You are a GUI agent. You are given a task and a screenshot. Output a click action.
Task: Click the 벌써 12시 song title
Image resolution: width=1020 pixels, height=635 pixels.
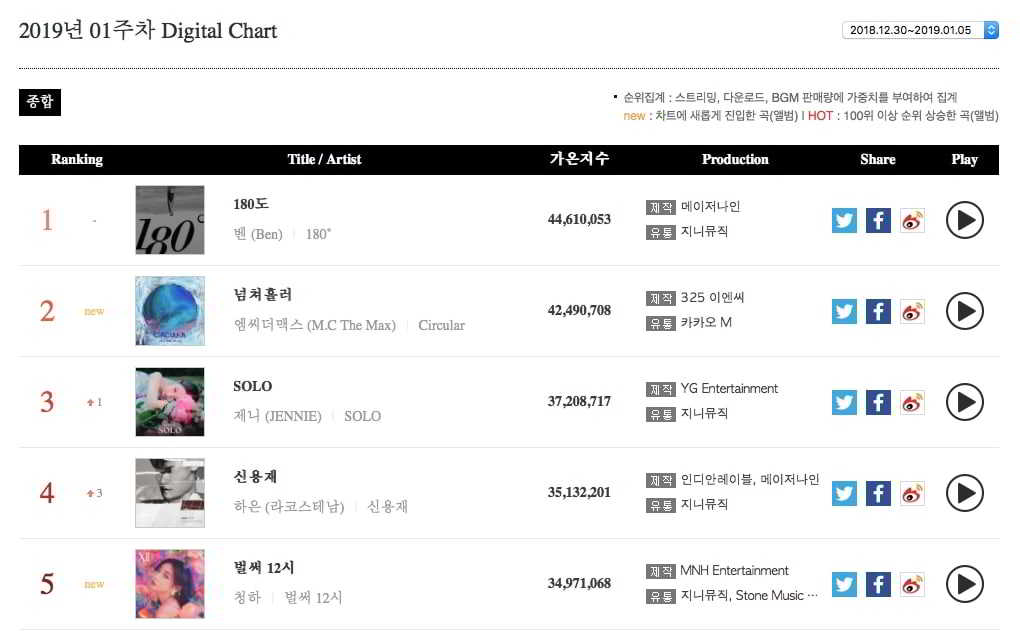pos(263,568)
